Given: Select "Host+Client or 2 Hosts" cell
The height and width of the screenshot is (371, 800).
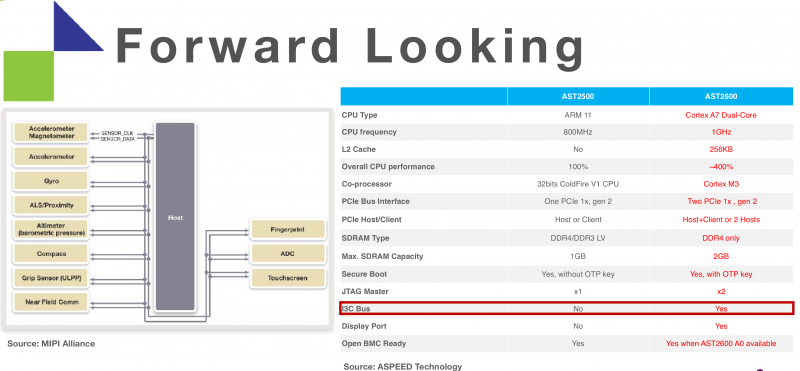Looking at the screenshot, I should (x=721, y=219).
